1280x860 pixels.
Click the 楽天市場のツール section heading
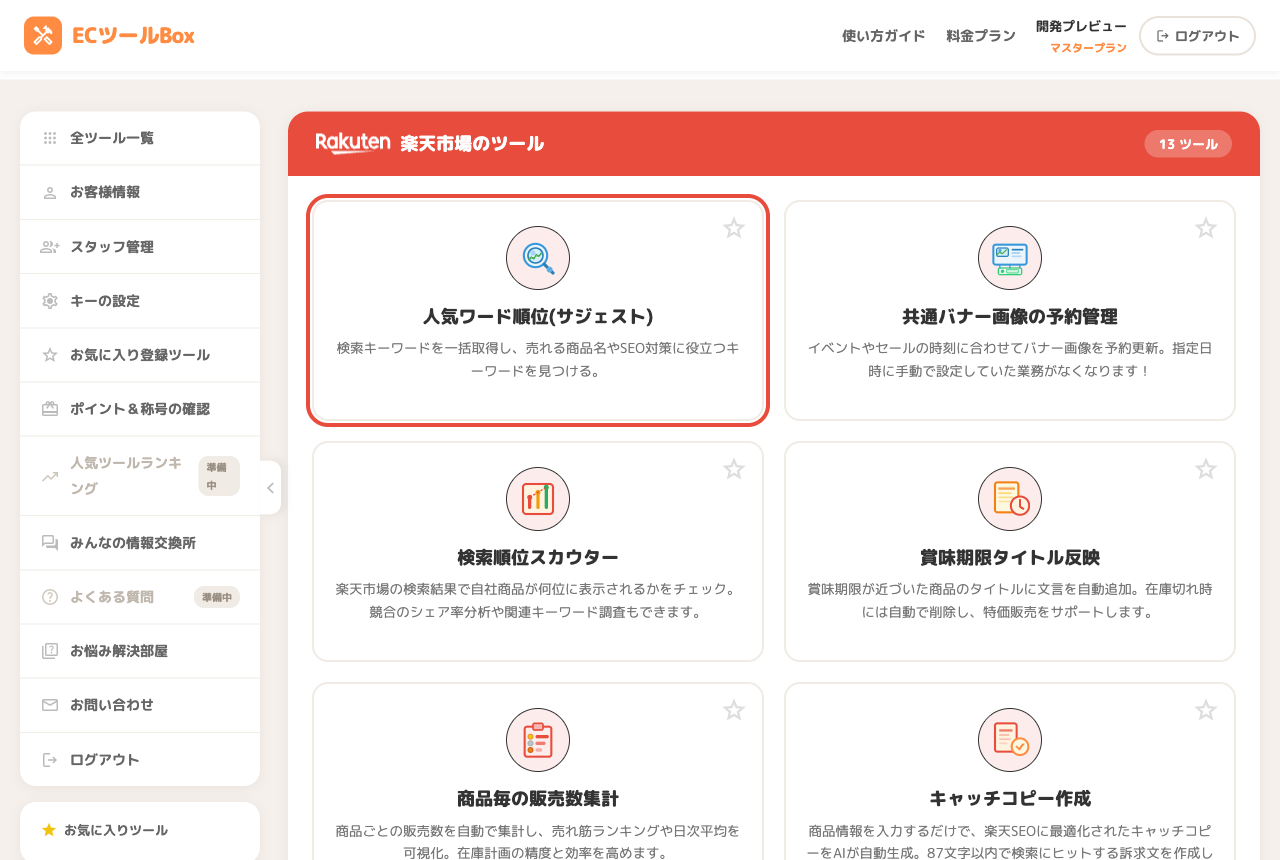pyautogui.click(x=472, y=144)
